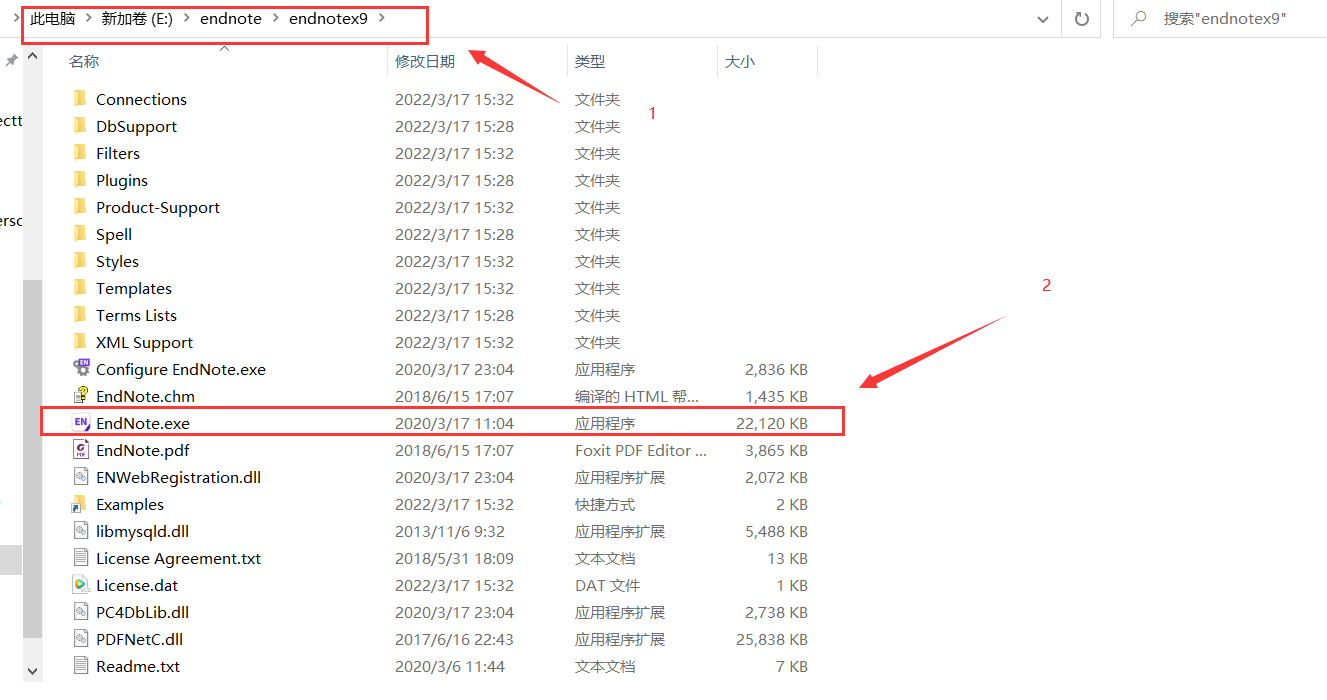Click the EndNote.pdf file icon
The image size is (1327, 700).
[81, 450]
